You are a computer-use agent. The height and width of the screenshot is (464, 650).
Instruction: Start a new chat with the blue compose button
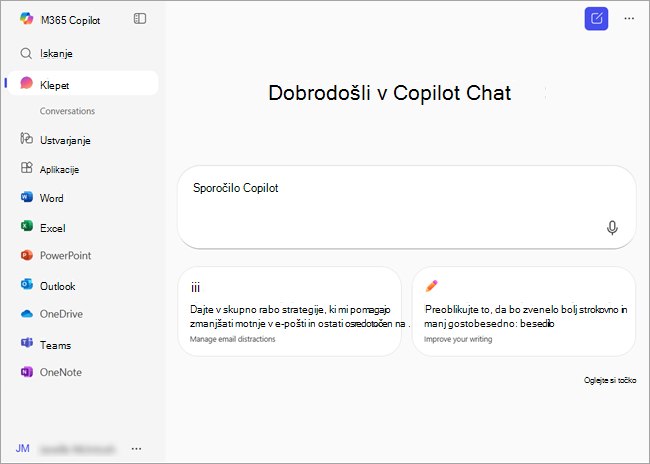click(596, 19)
